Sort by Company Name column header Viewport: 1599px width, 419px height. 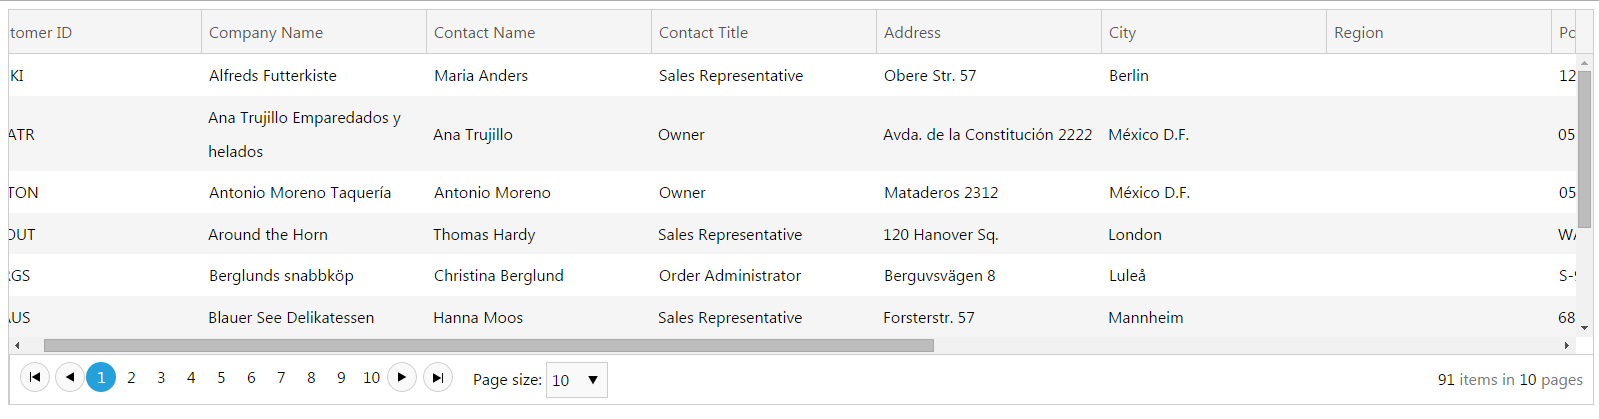tap(266, 33)
